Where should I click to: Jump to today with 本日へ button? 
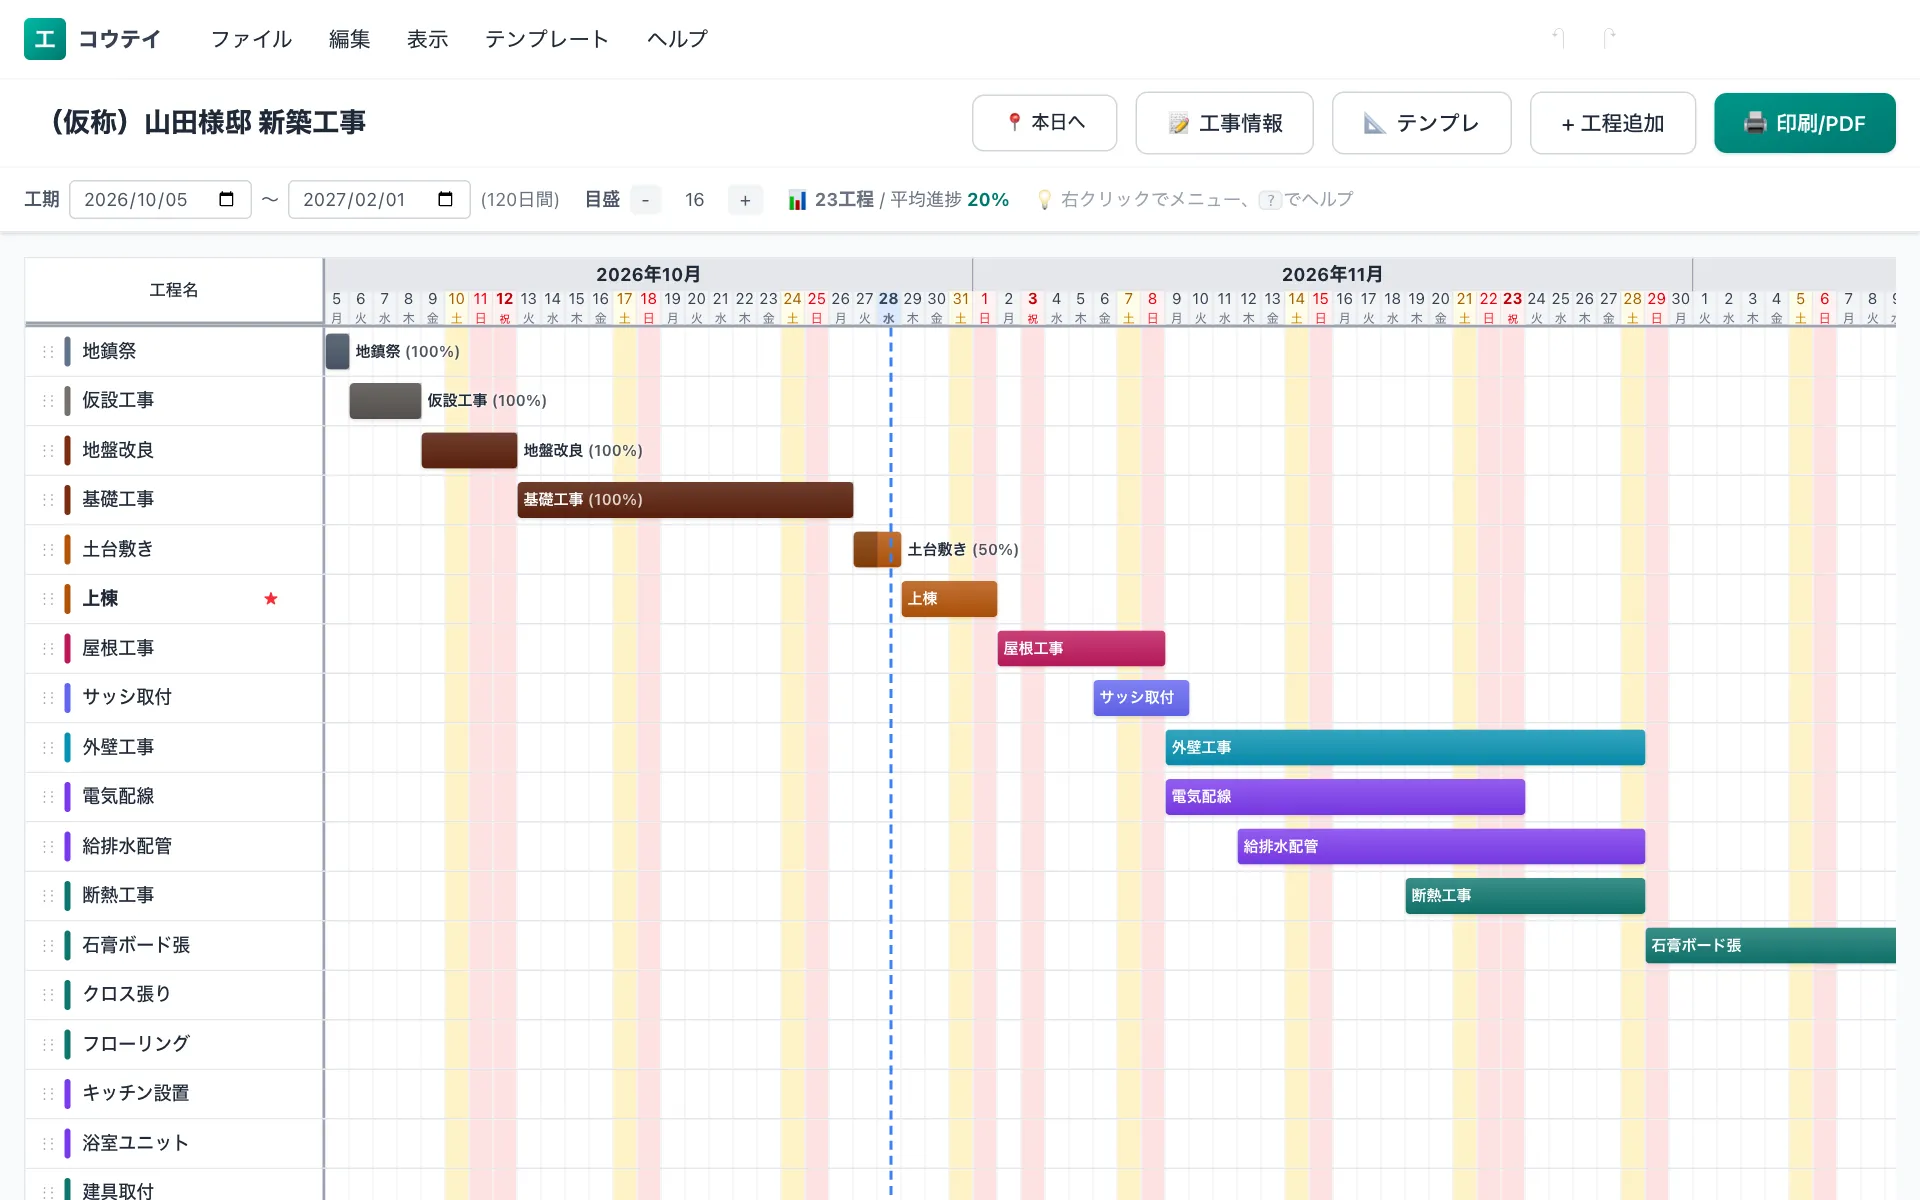1044,123
